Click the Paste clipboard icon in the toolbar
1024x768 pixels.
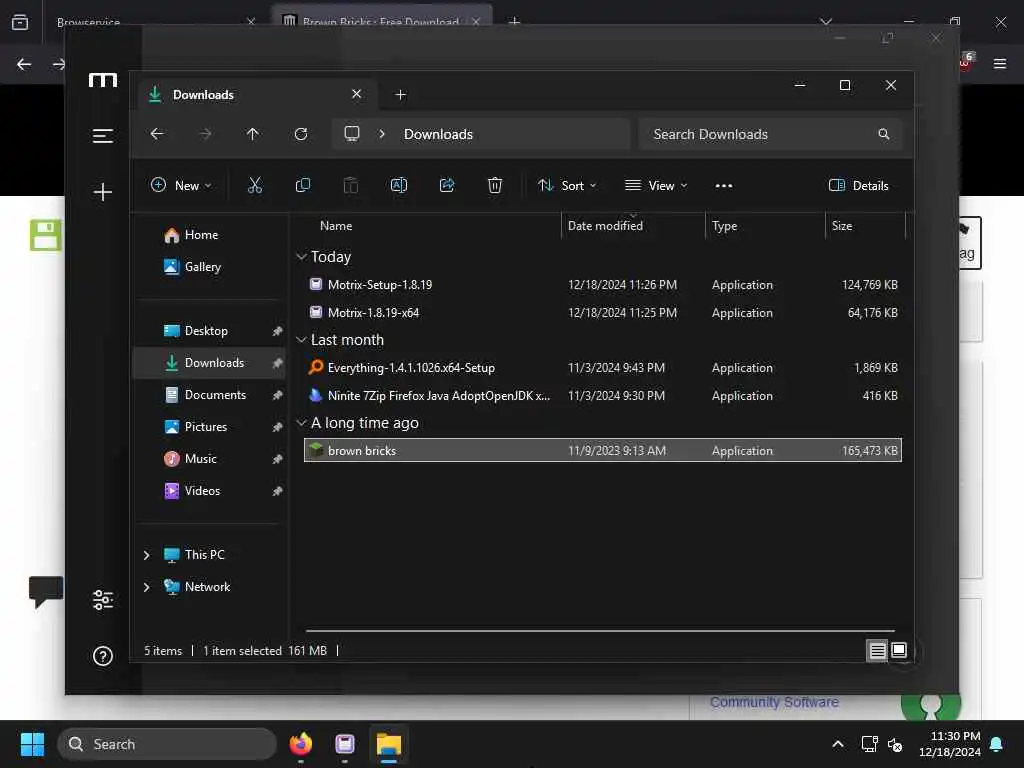[x=351, y=185]
